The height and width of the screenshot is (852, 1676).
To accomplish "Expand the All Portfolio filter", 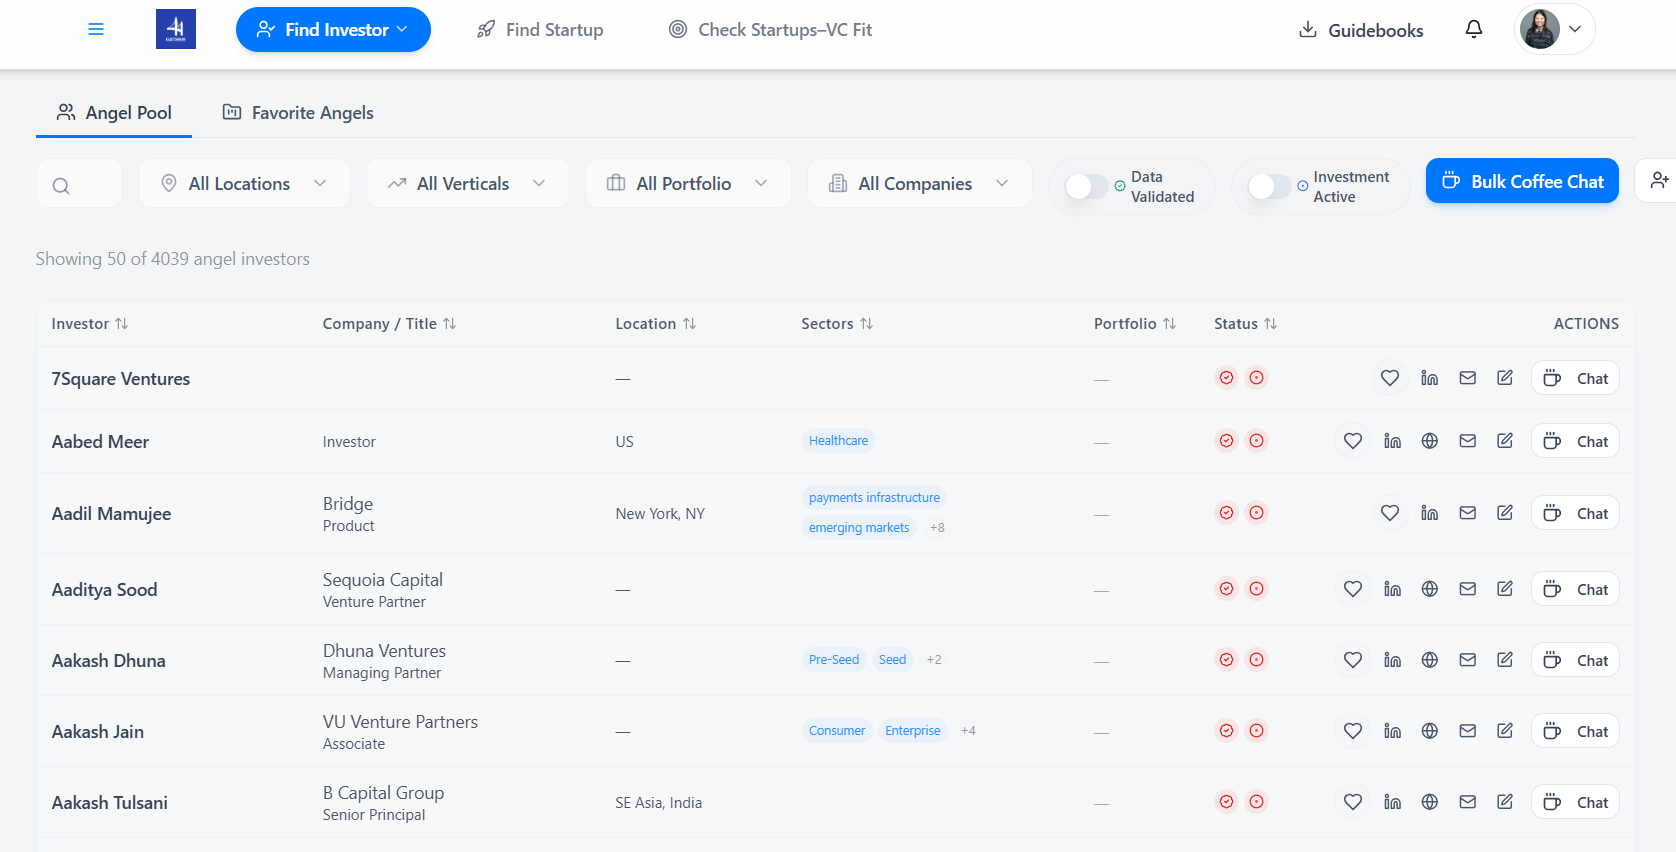I will click(688, 183).
